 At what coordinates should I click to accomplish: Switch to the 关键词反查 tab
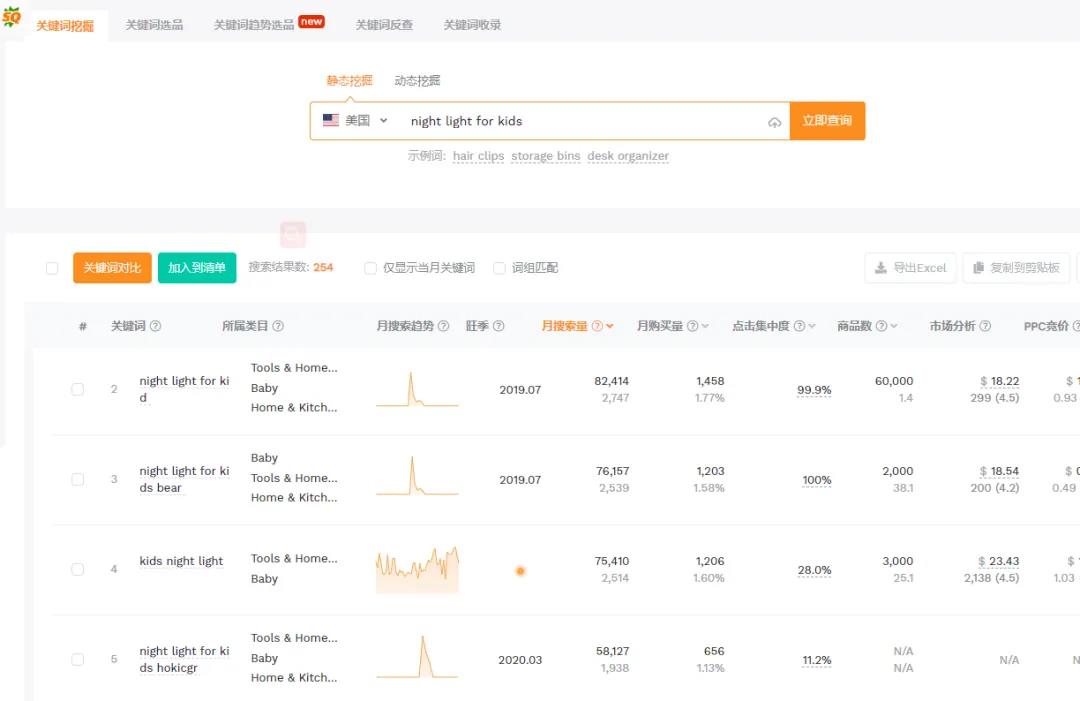point(384,23)
